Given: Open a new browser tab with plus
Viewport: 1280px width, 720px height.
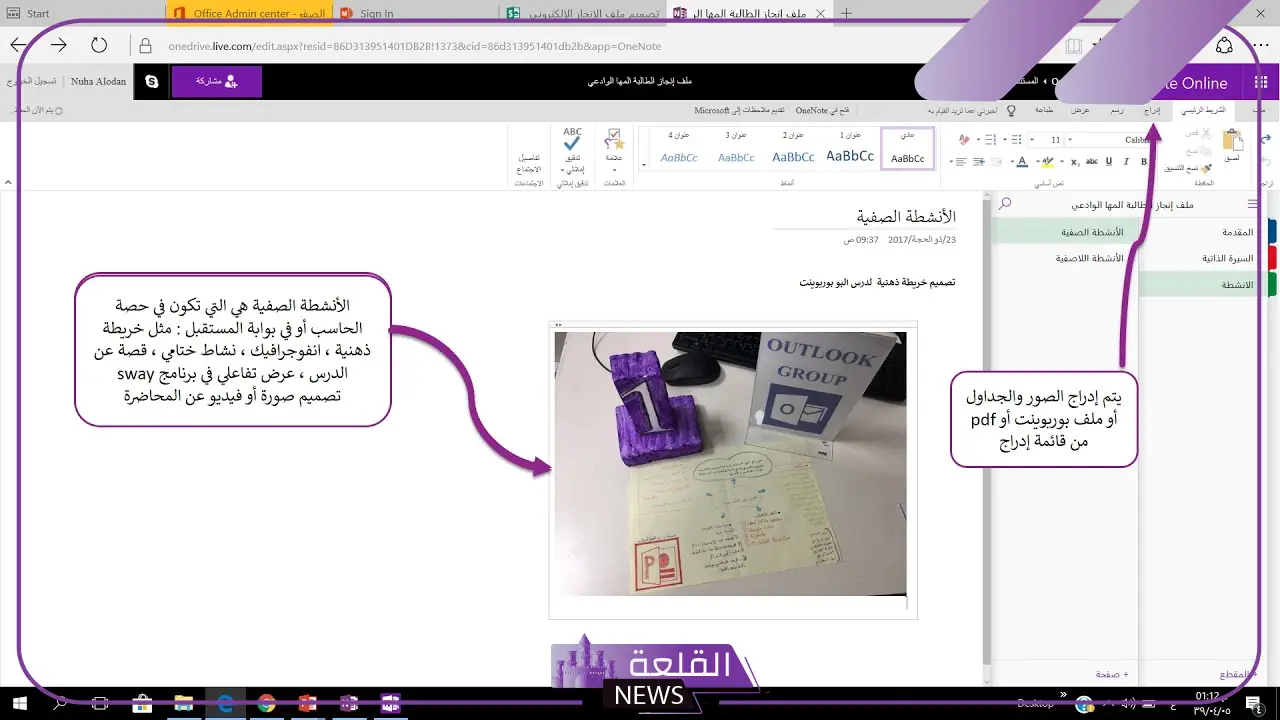Looking at the screenshot, I should tap(847, 13).
